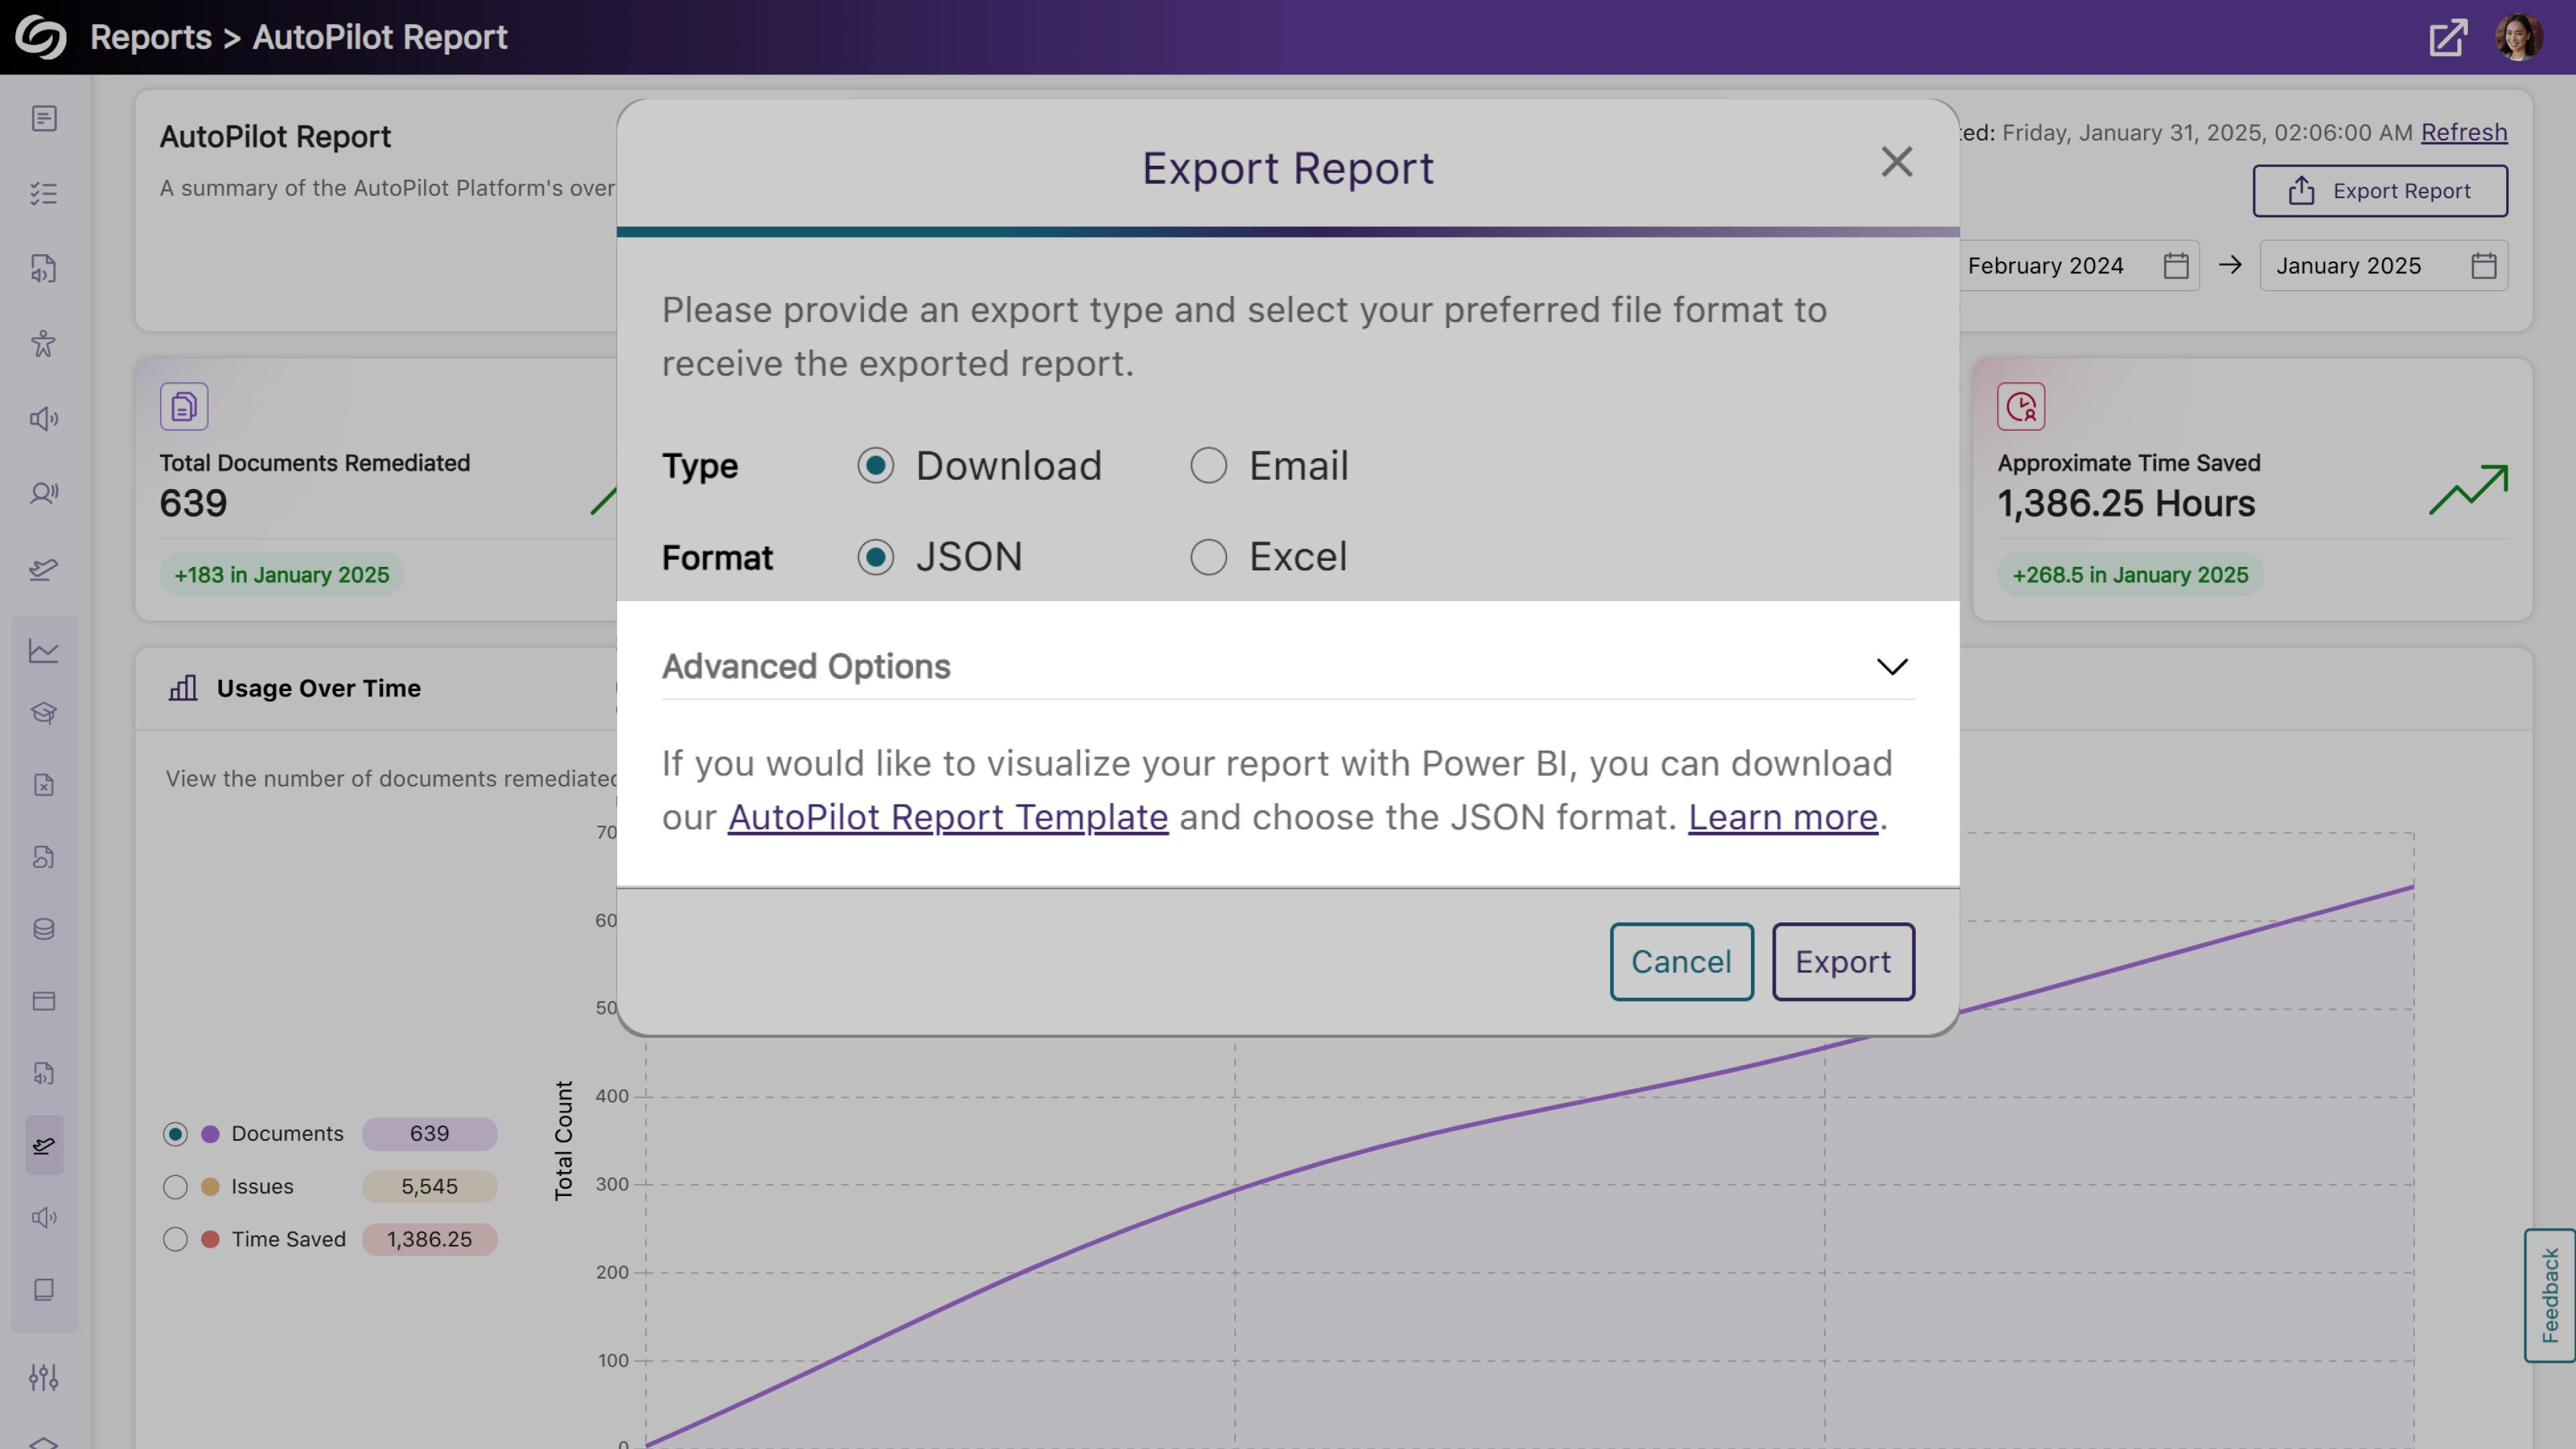Select the Issues radio in chart legend
This screenshot has width=2576, height=1449.
[175, 1187]
